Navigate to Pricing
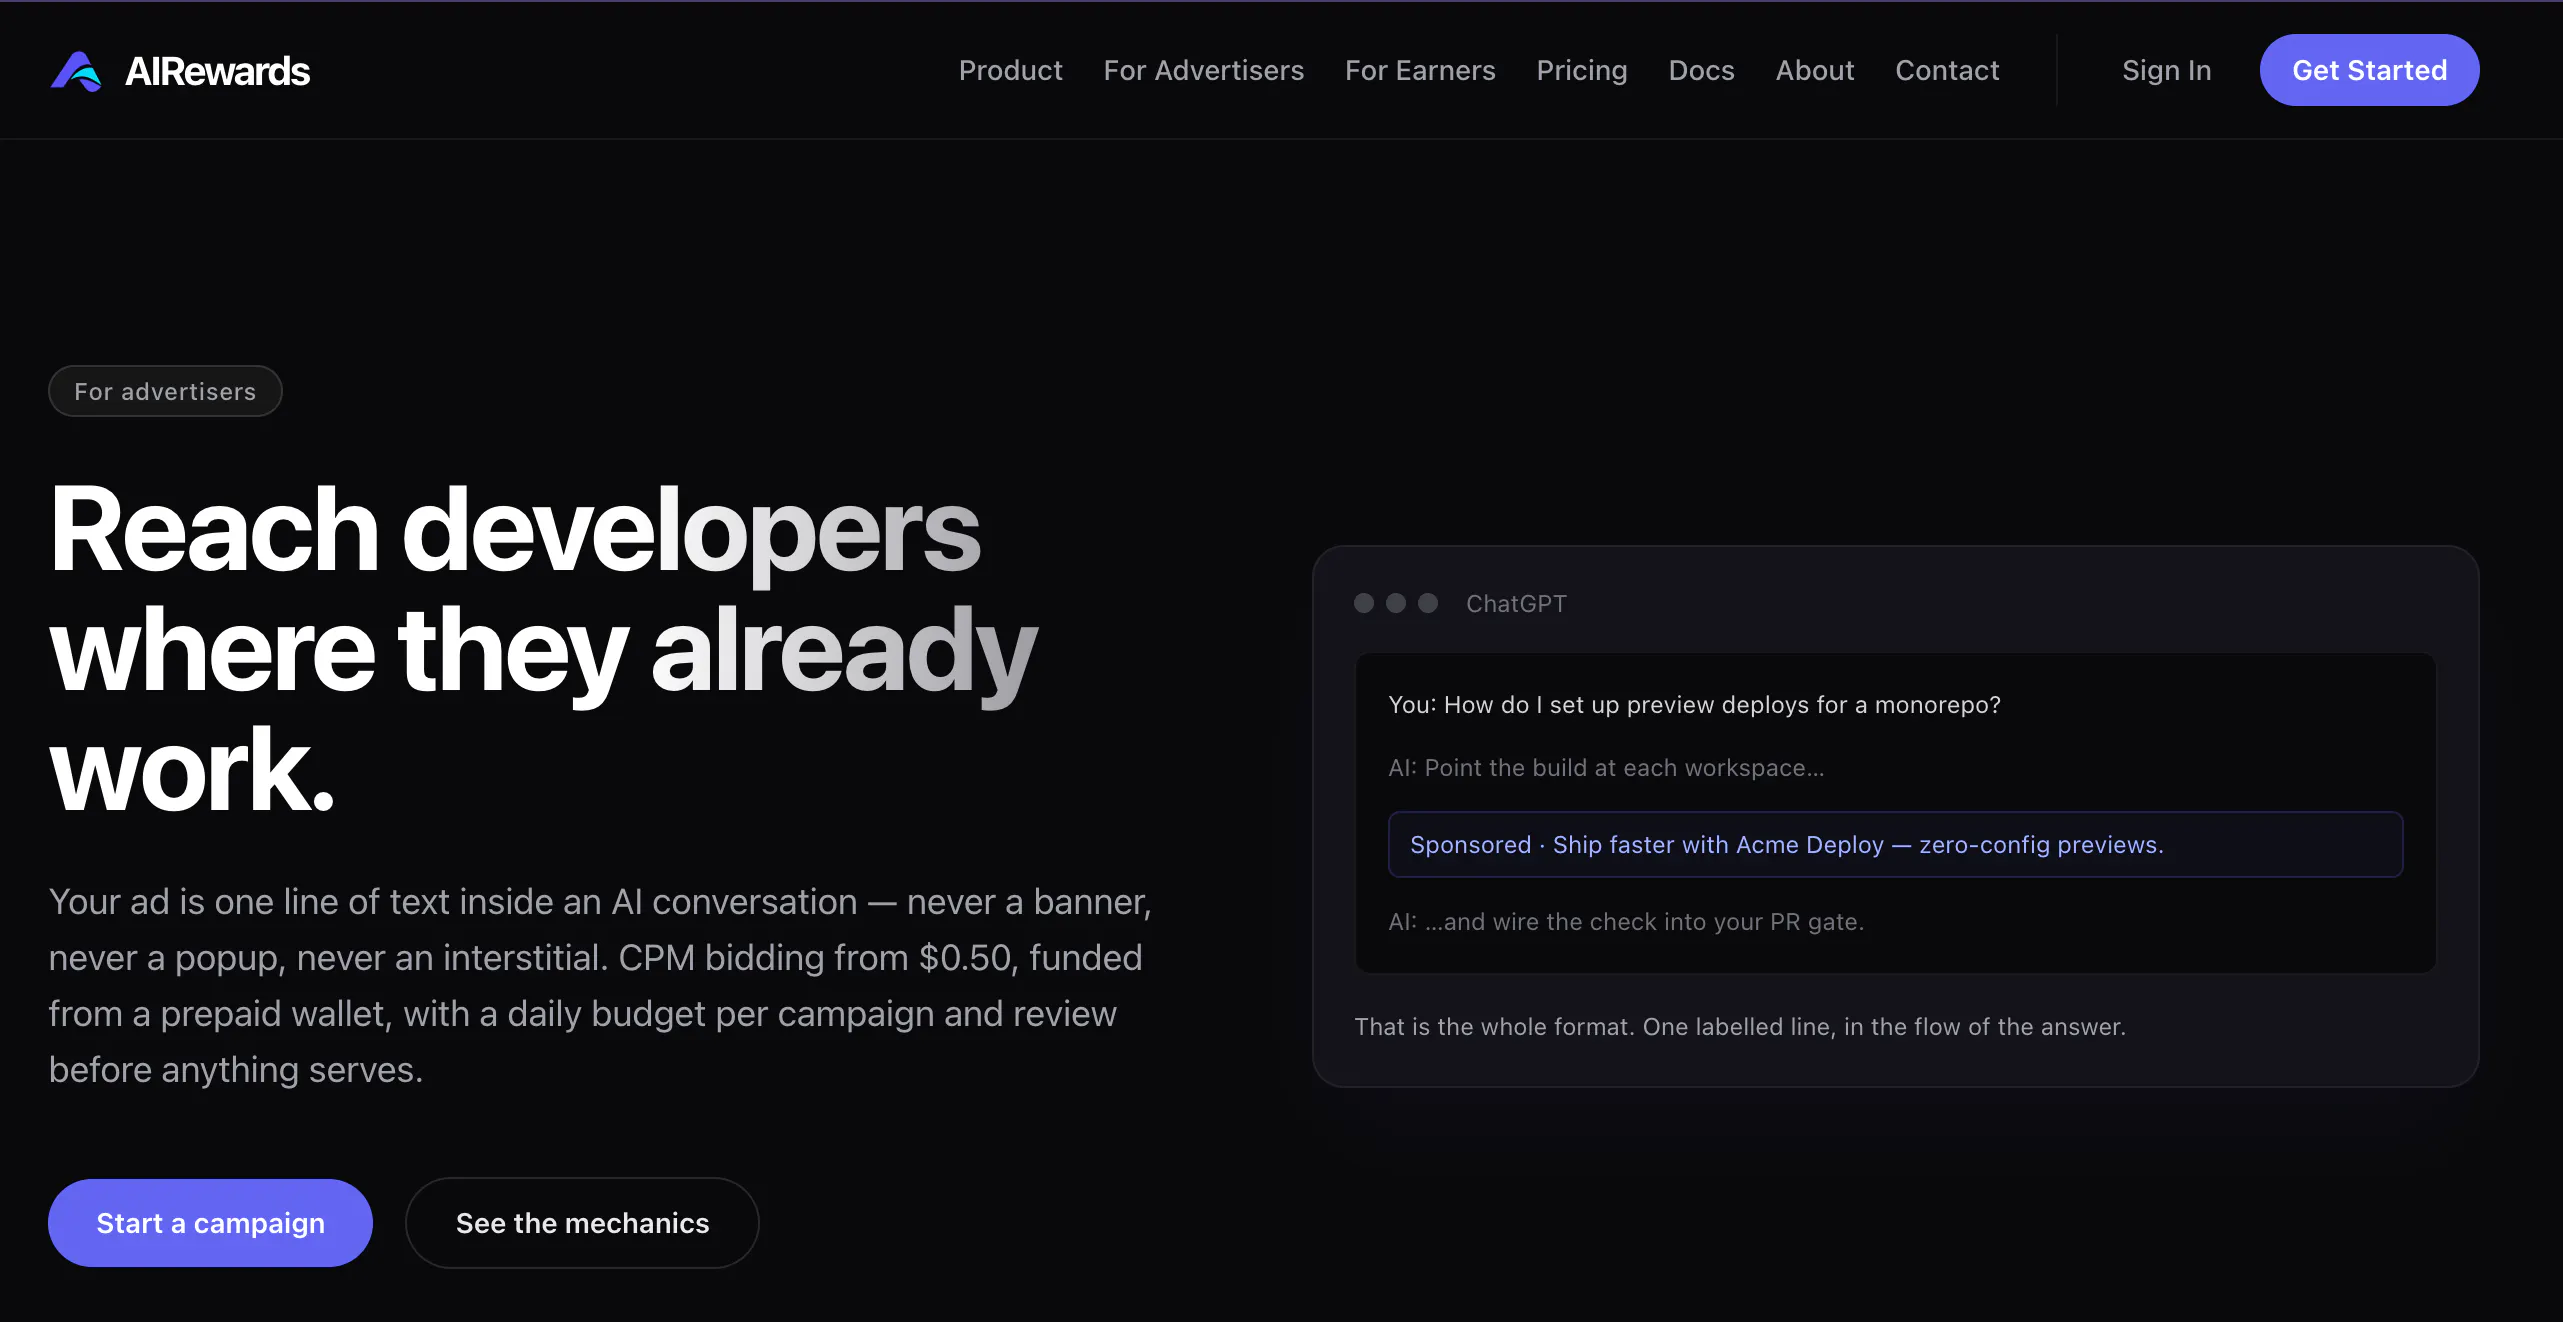Image resolution: width=2563 pixels, height=1322 pixels. pyautogui.click(x=1581, y=70)
